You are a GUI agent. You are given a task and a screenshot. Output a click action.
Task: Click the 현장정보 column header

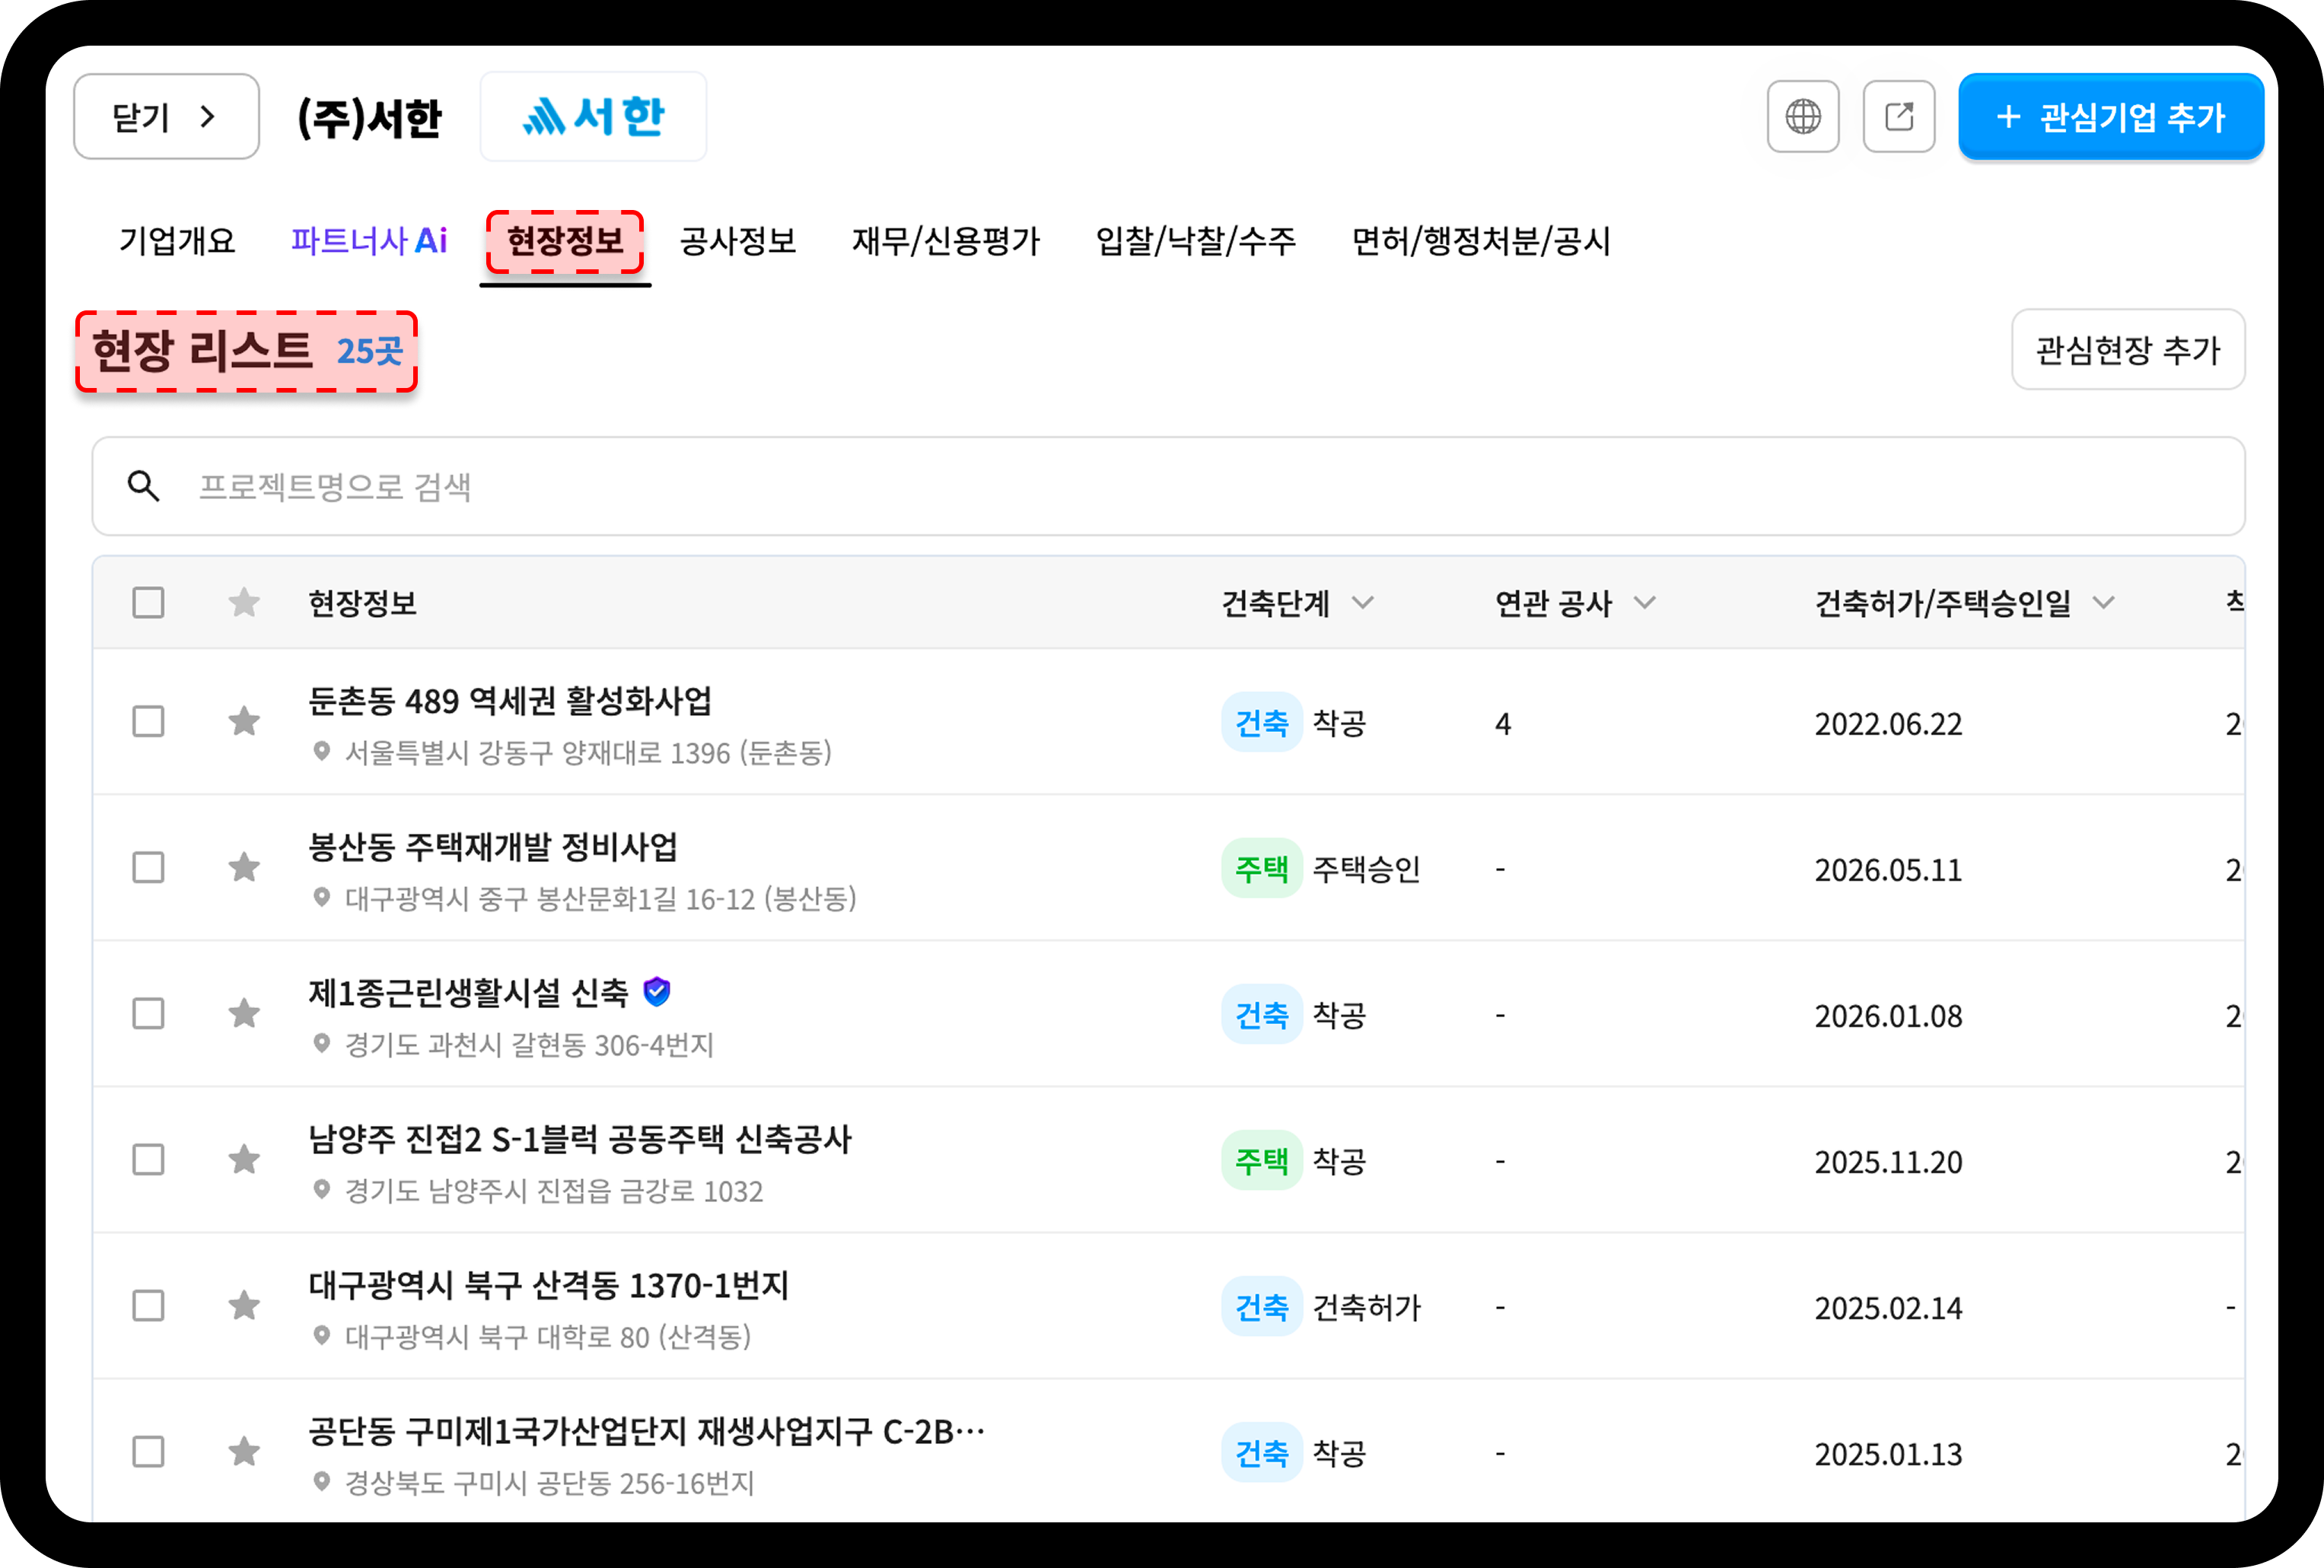tap(362, 603)
